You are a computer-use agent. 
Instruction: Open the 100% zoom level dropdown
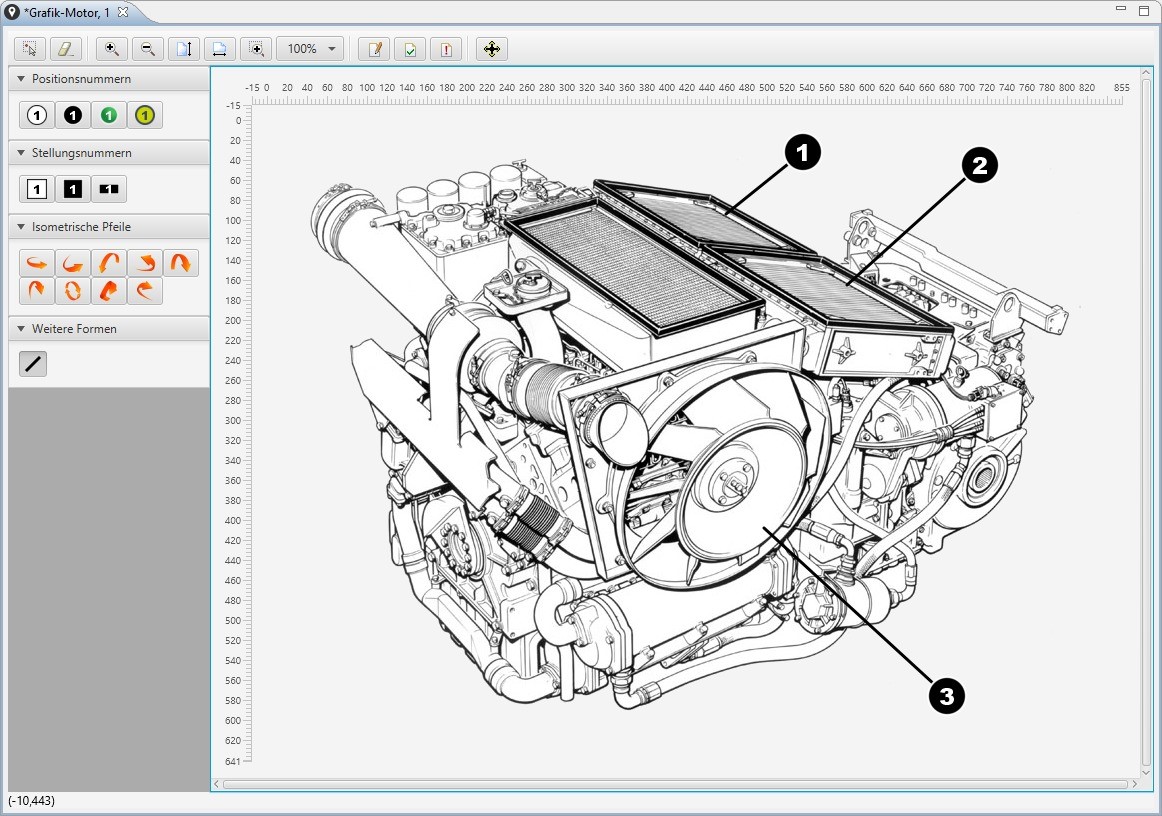(310, 49)
